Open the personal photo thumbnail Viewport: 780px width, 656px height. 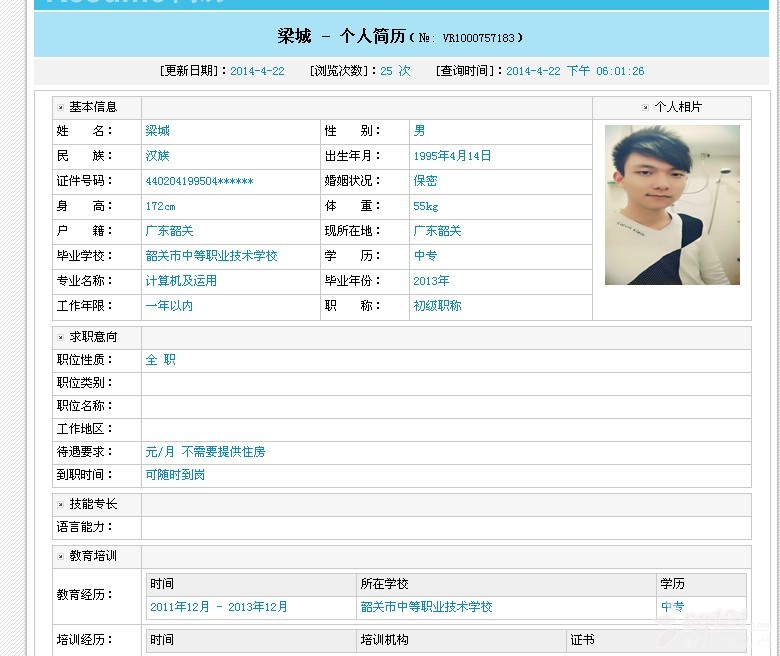click(672, 205)
